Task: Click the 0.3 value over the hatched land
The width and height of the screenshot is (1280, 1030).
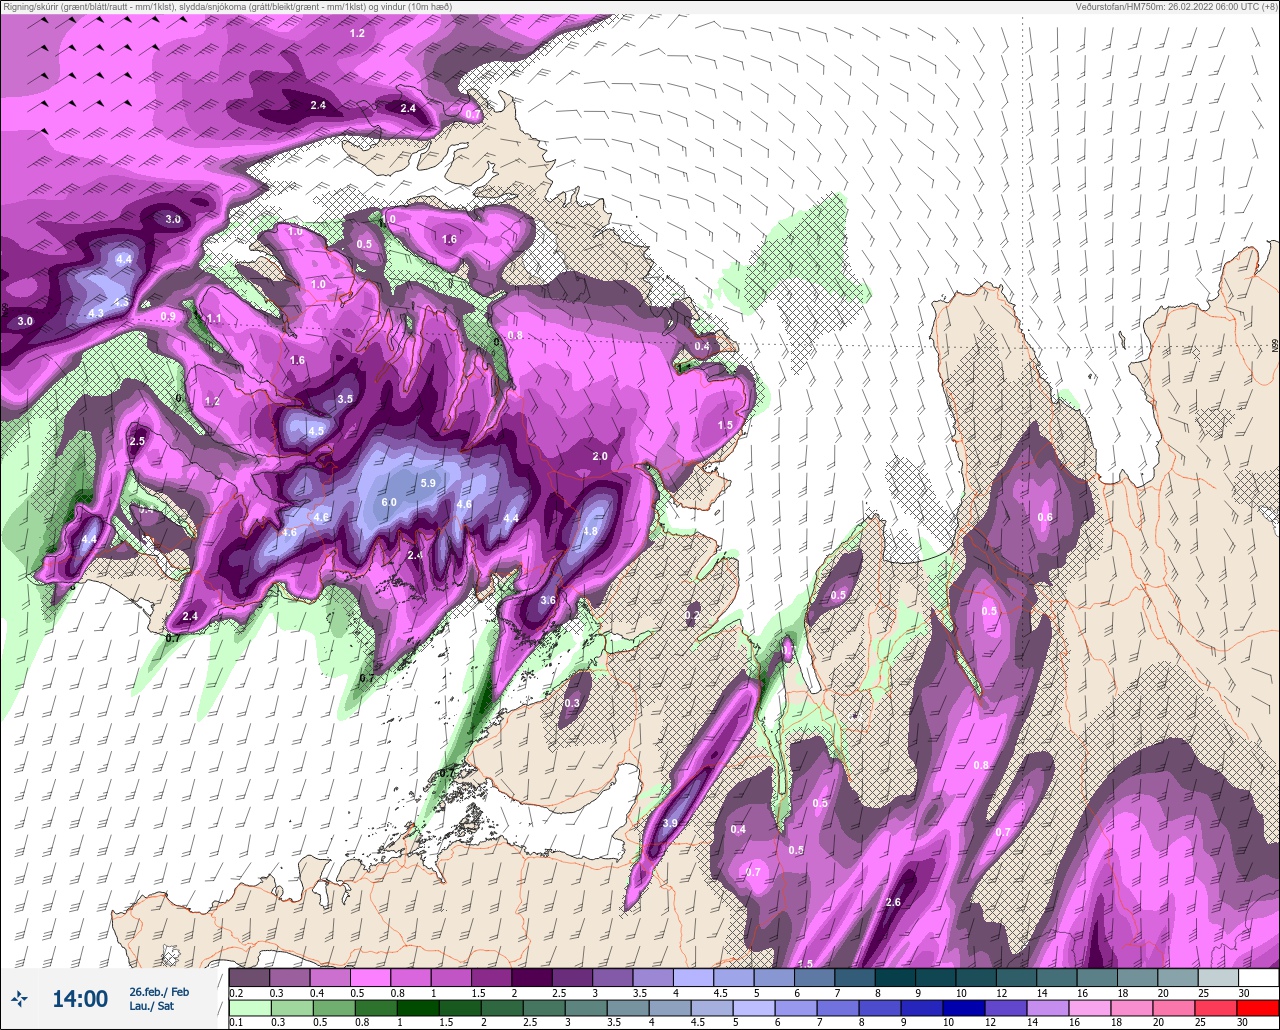Action: point(572,703)
